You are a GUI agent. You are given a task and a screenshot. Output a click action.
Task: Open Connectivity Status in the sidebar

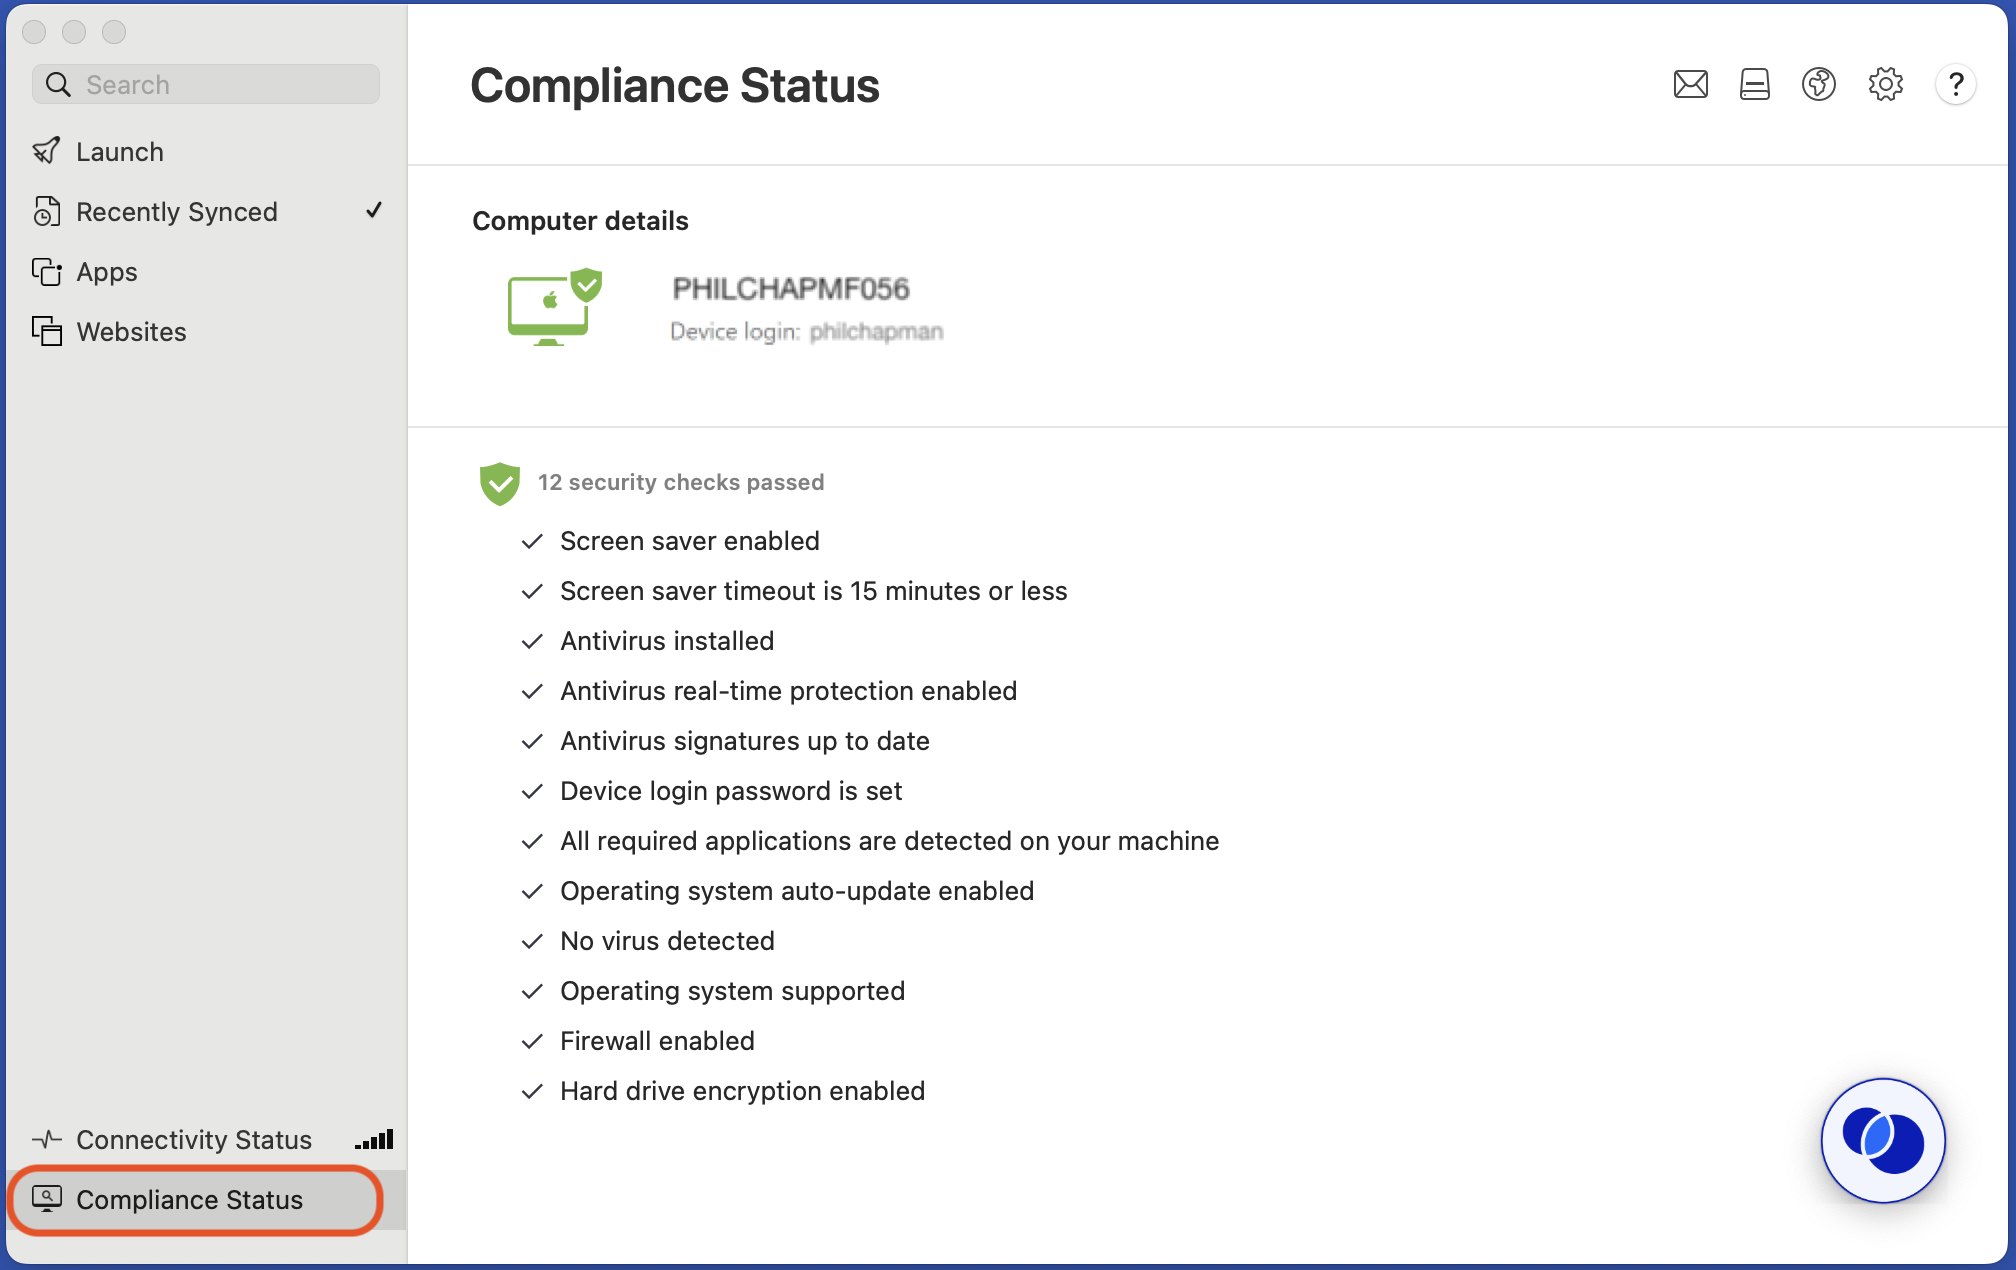tap(206, 1139)
